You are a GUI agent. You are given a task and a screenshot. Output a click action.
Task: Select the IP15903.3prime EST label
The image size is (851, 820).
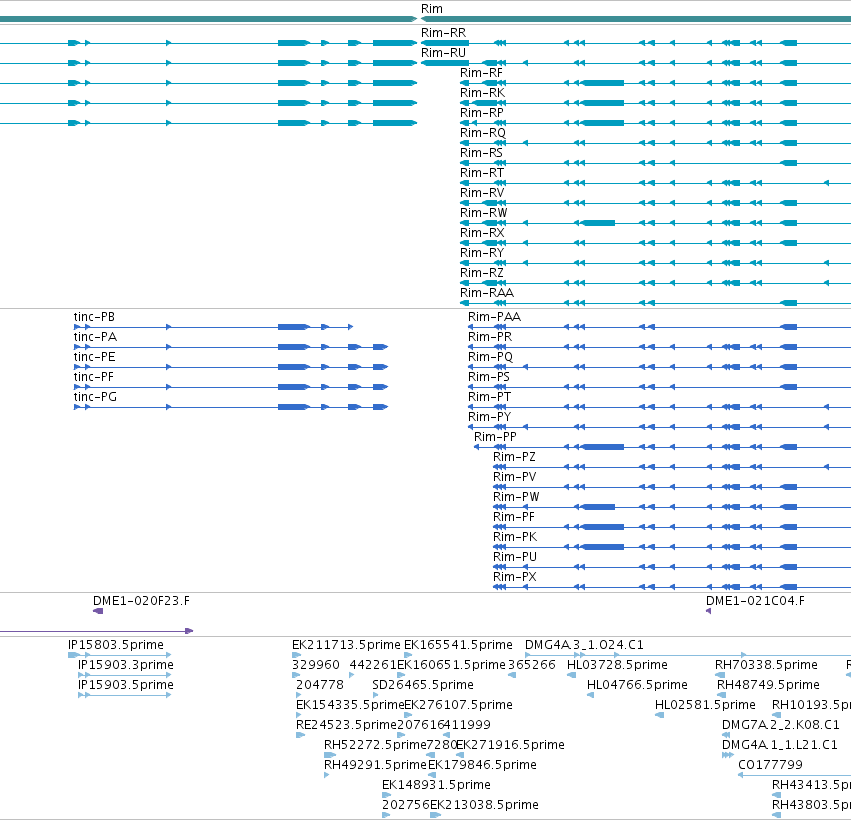[x=126, y=665]
